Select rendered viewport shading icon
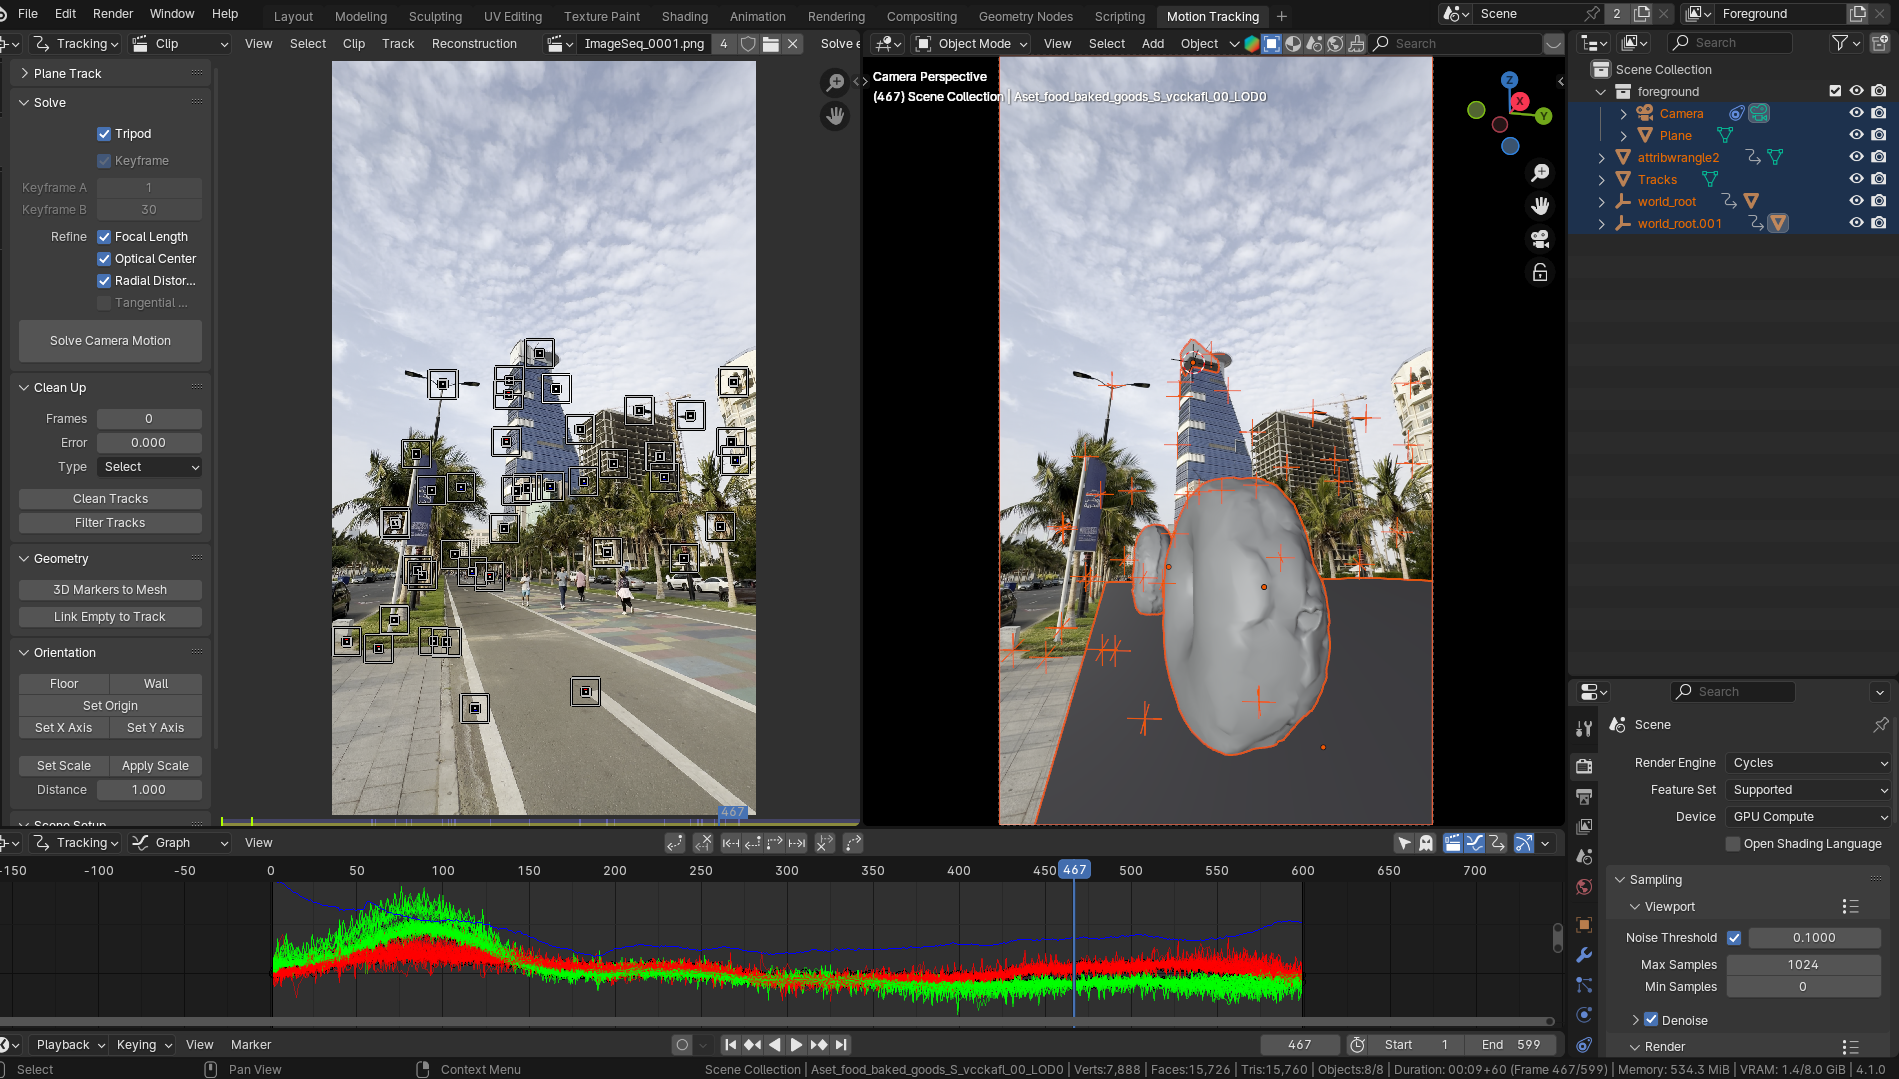Screen dimensions: 1899x1079 click(1335, 44)
